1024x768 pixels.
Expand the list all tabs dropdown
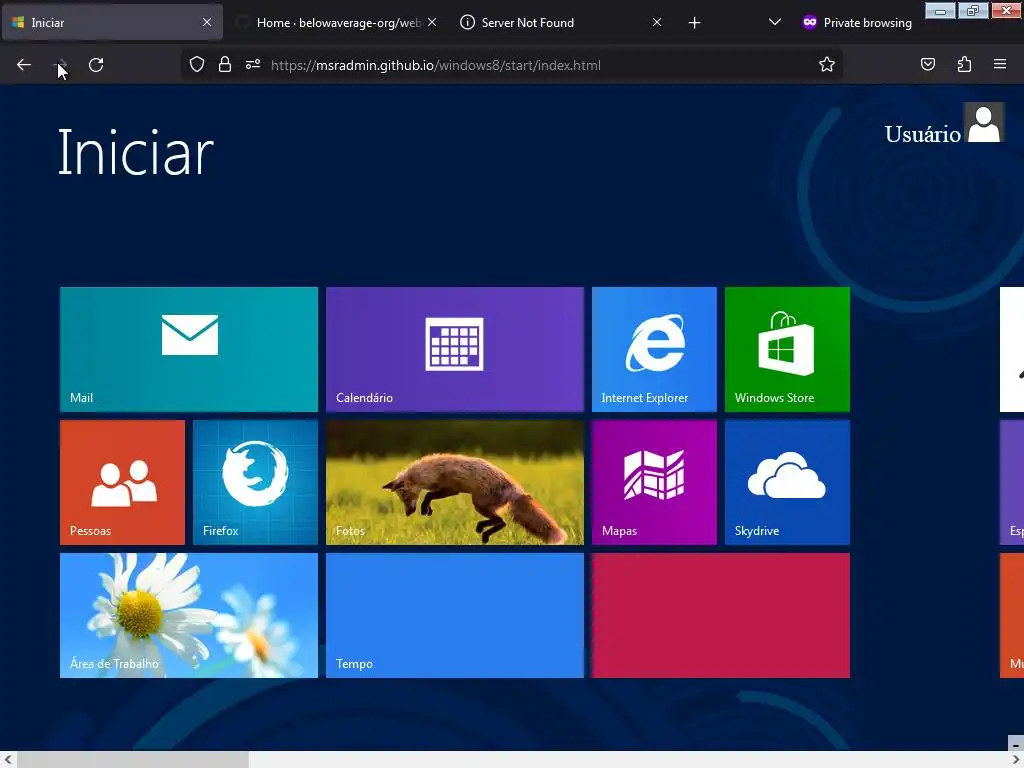coord(775,22)
